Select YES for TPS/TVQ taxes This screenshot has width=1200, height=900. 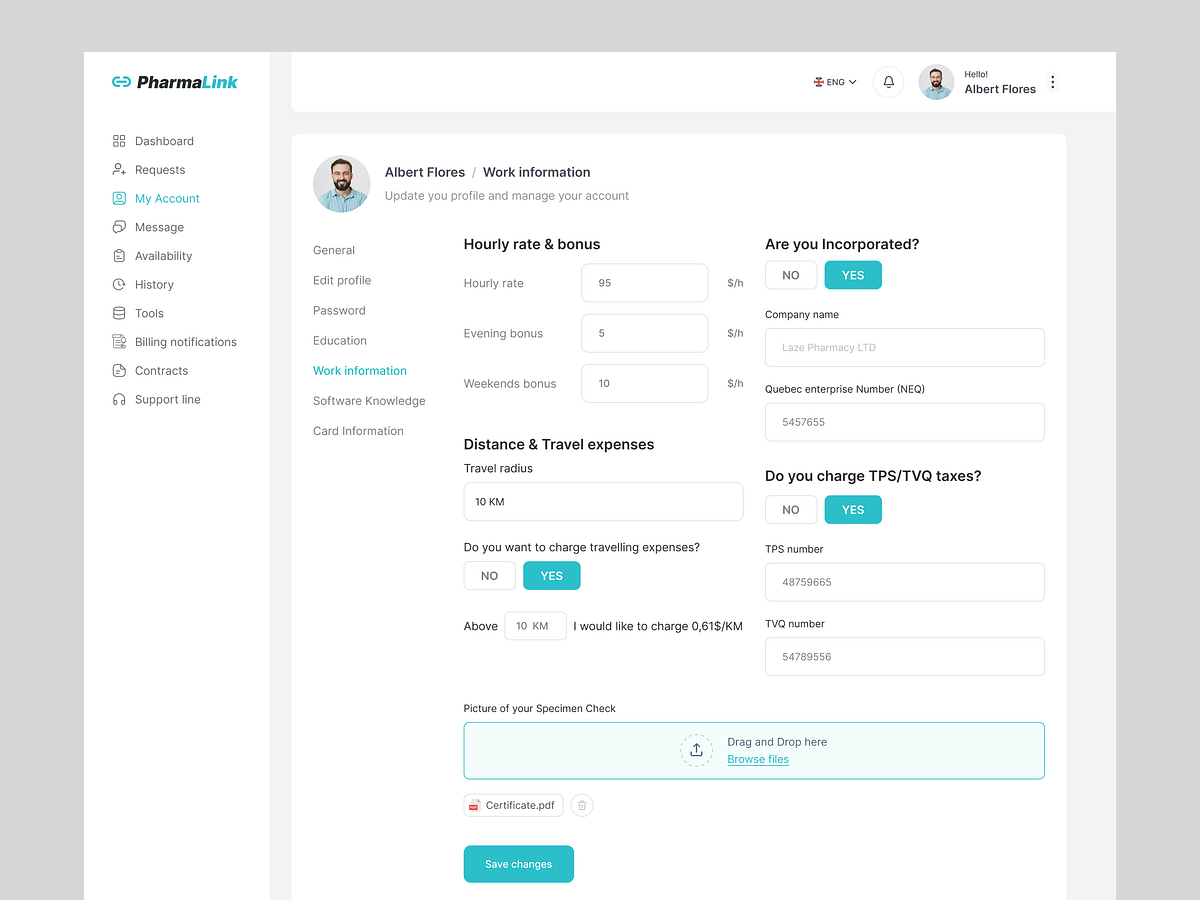(853, 510)
